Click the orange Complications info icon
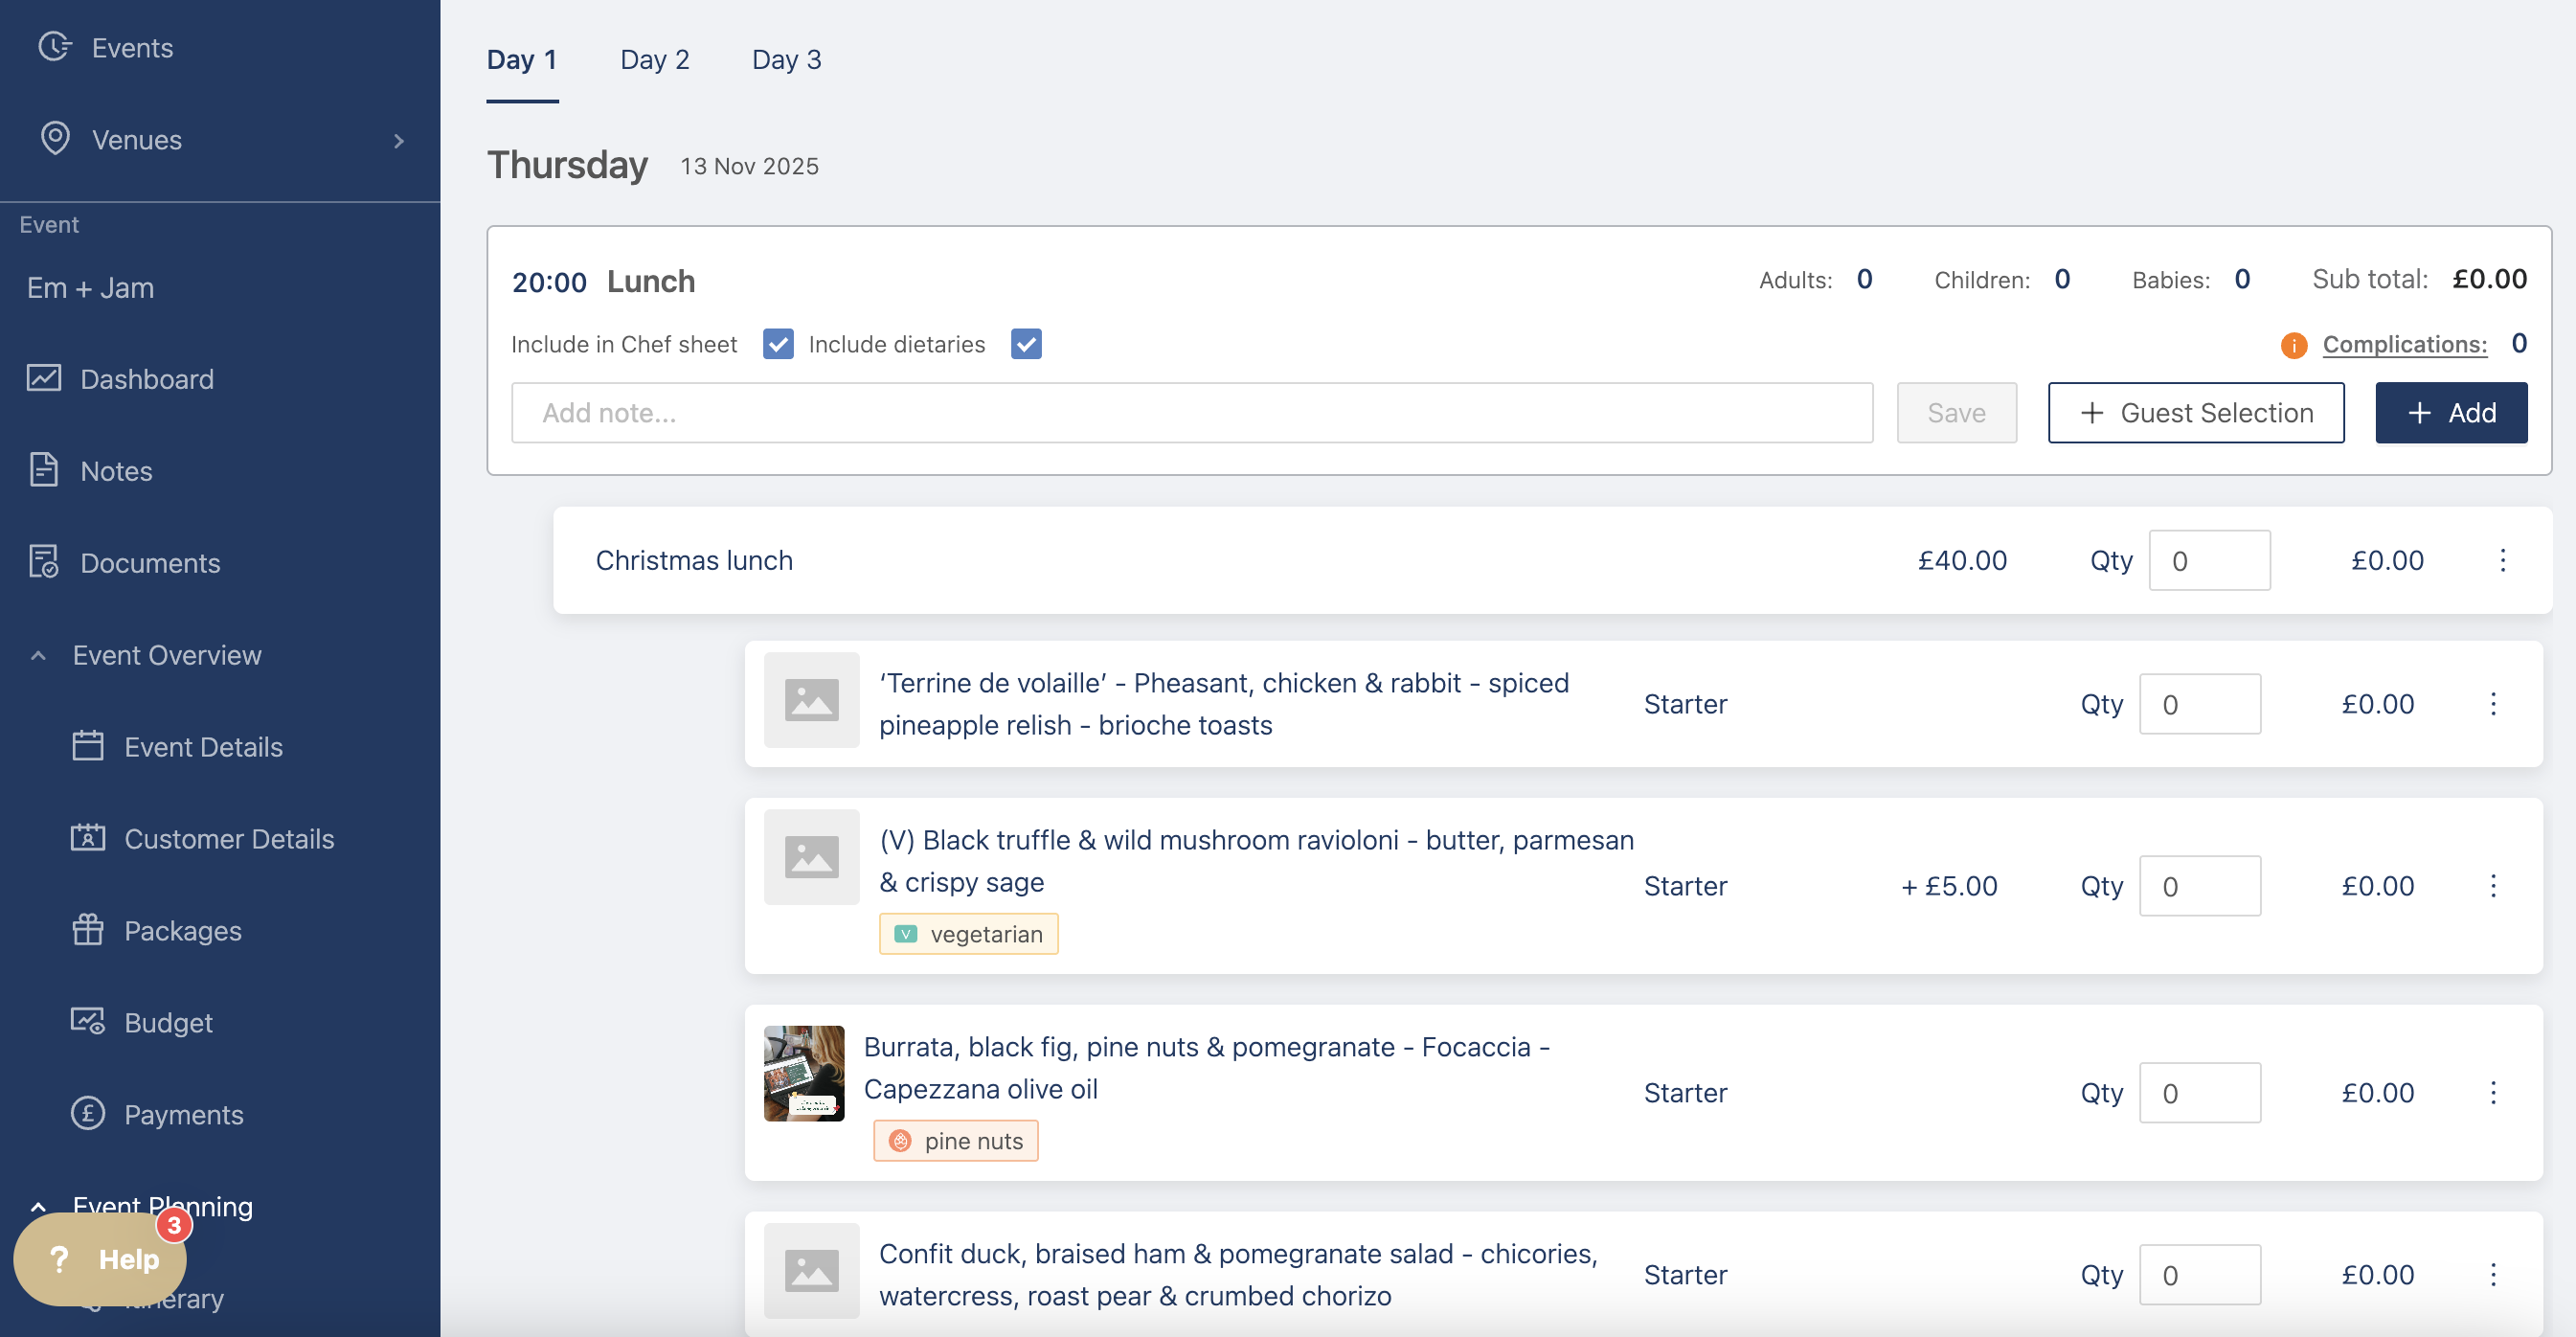 click(2293, 345)
